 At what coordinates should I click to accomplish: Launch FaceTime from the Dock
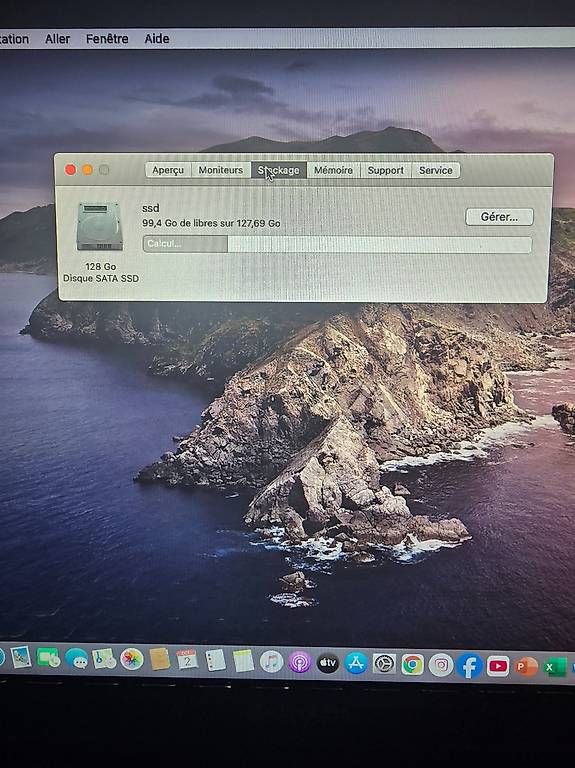[48, 658]
